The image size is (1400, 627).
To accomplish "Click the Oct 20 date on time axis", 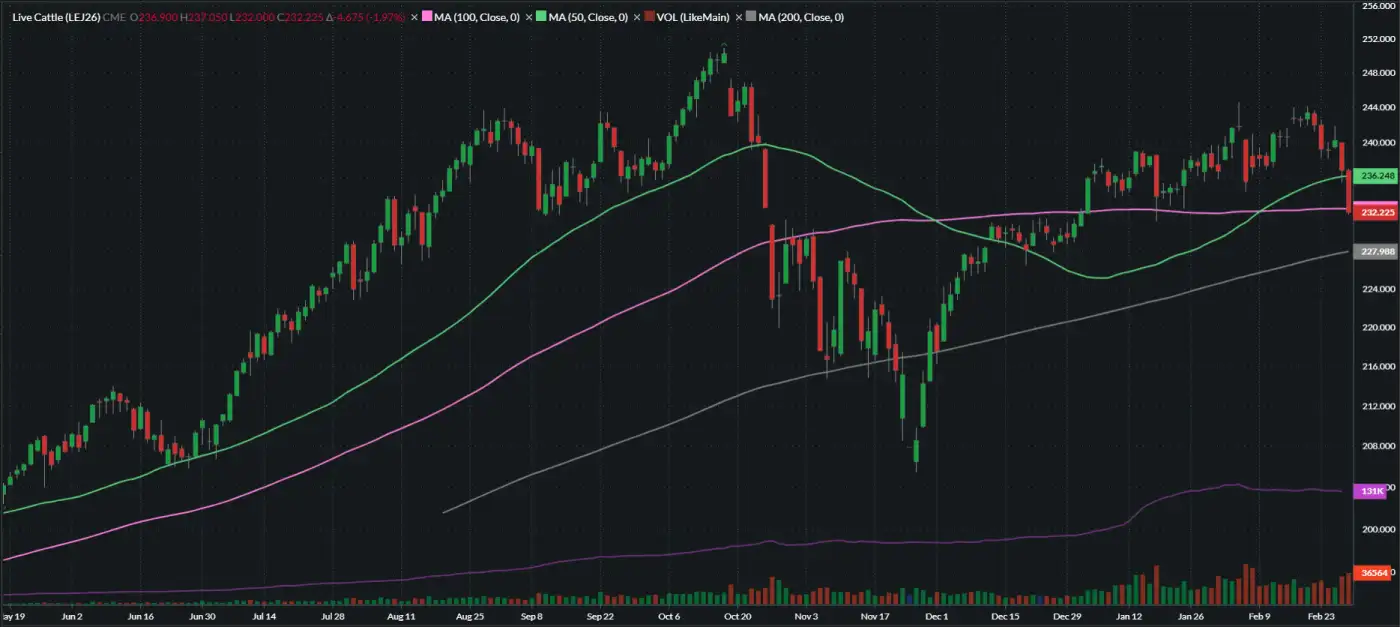I will (x=738, y=617).
